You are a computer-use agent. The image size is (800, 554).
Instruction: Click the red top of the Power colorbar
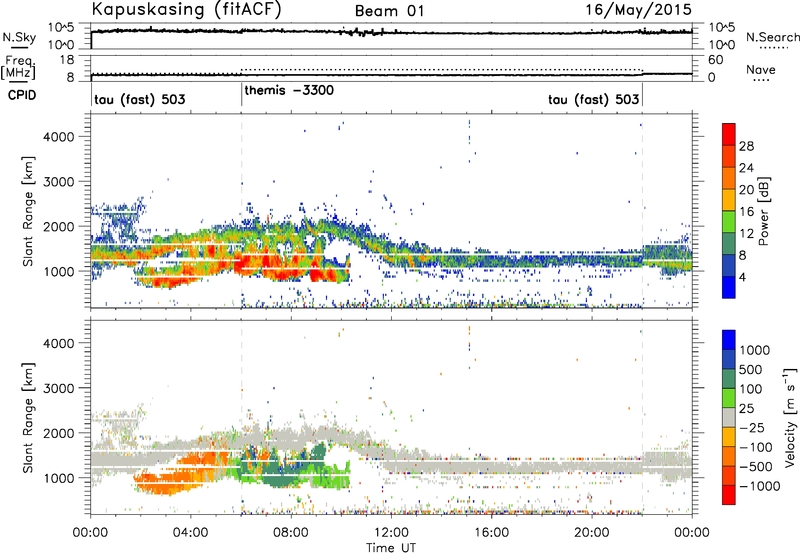click(x=729, y=134)
